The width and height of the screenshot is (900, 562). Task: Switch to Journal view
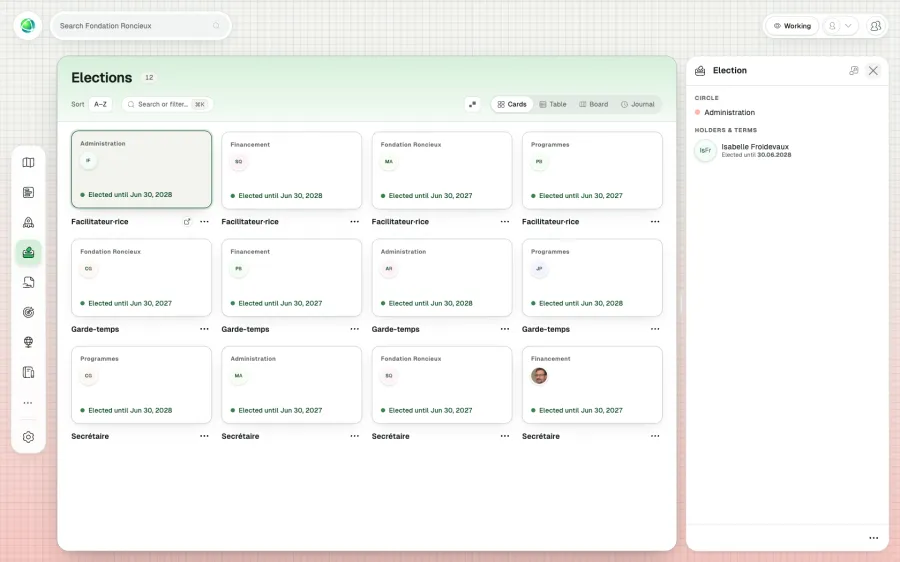[638, 104]
